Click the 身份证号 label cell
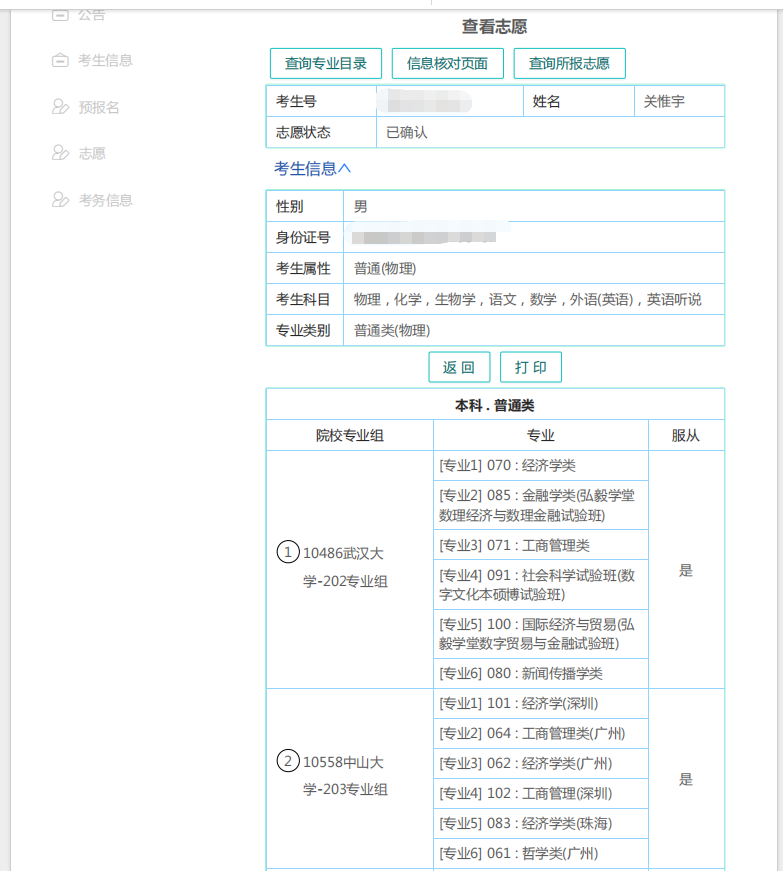Screen dimensions: 783x871 pos(305,237)
